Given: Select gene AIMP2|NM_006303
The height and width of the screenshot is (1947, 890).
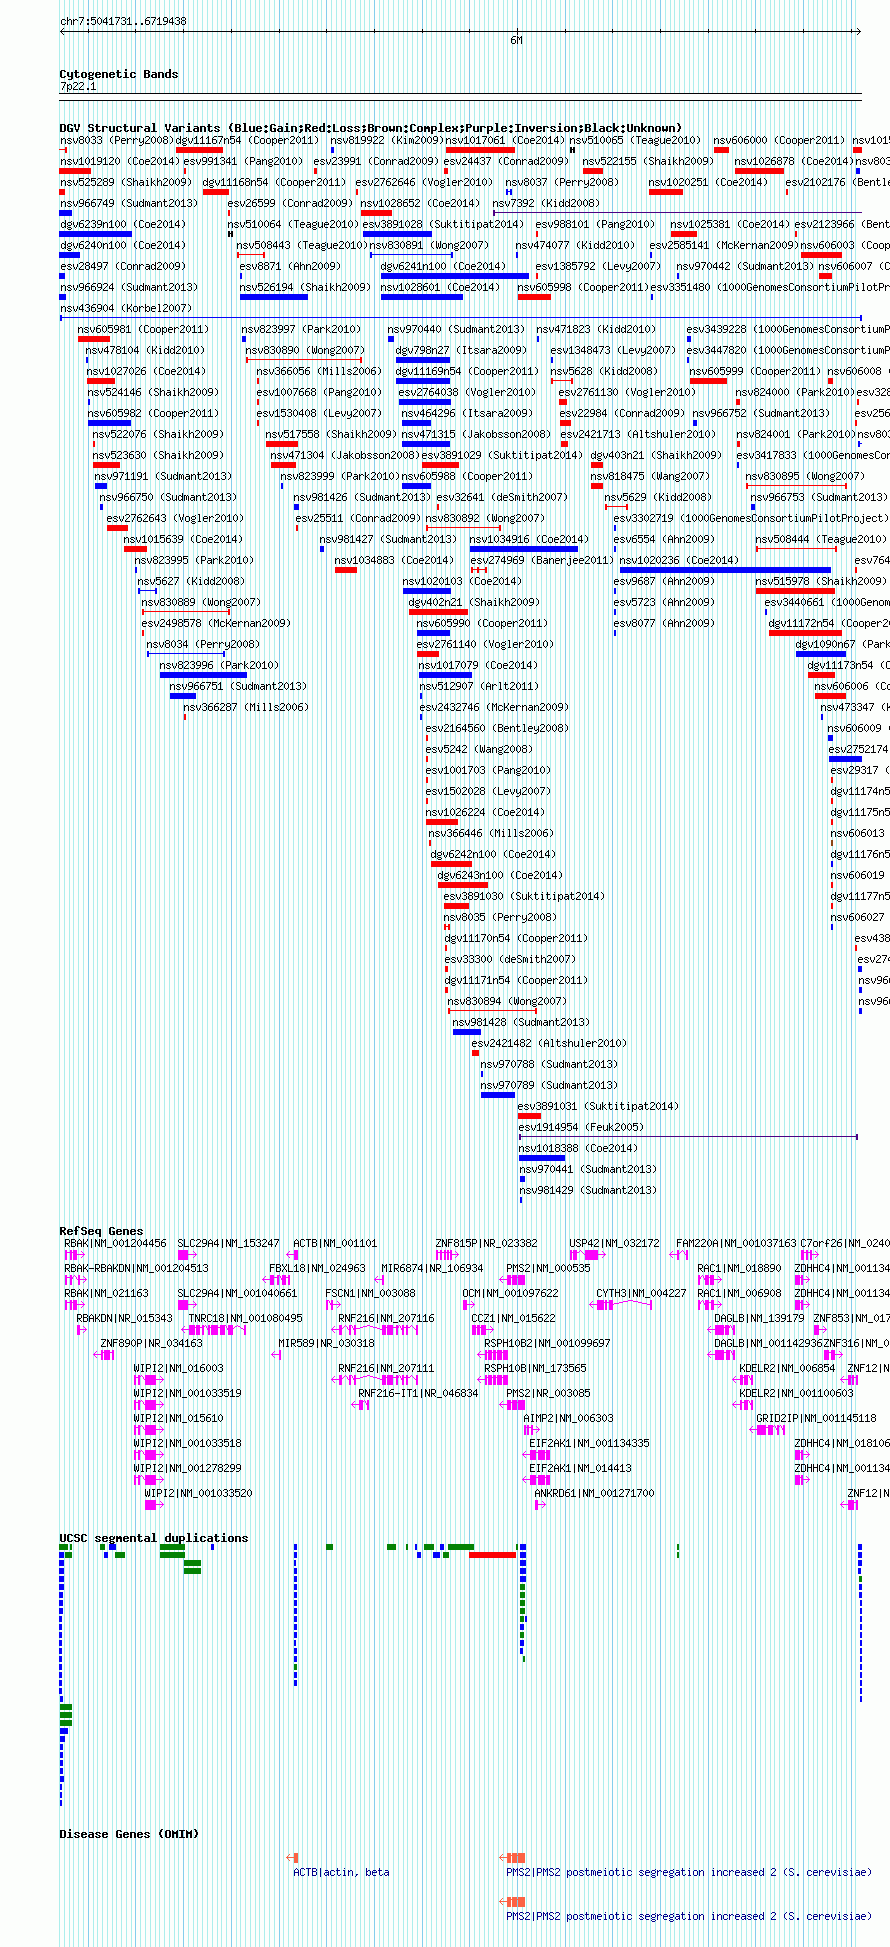Looking at the screenshot, I should (569, 1418).
